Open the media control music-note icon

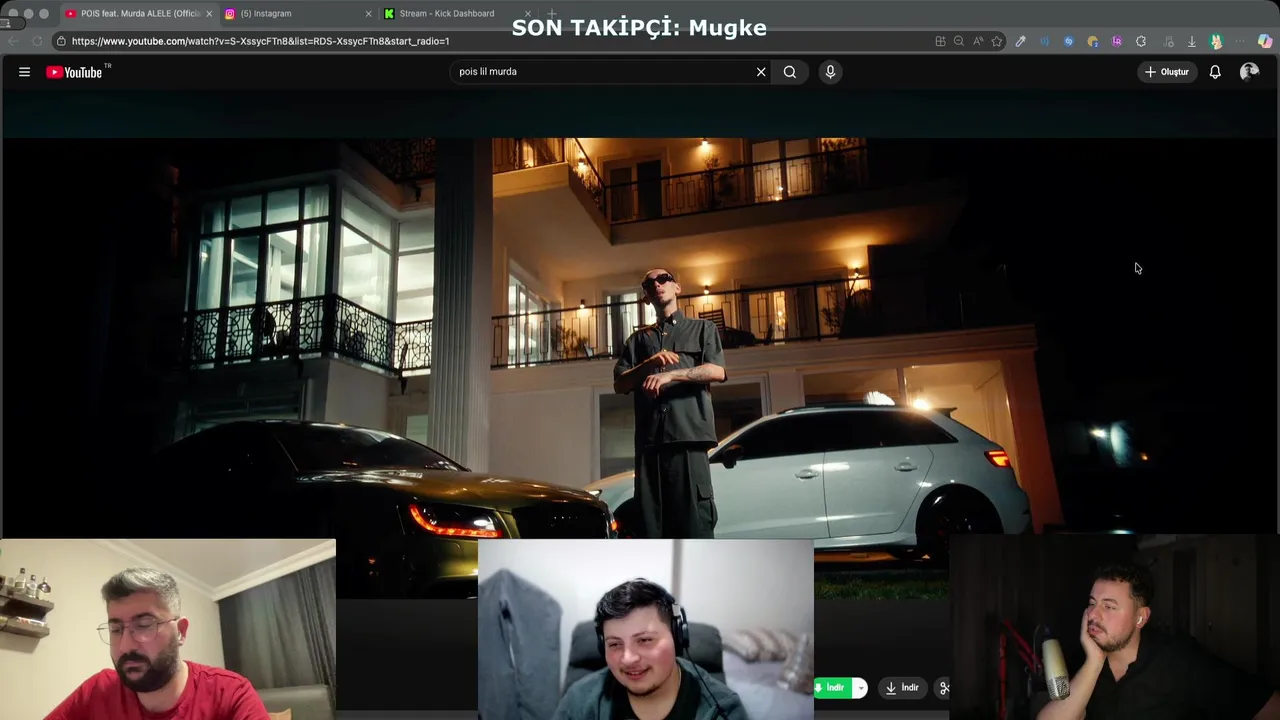click(1168, 41)
